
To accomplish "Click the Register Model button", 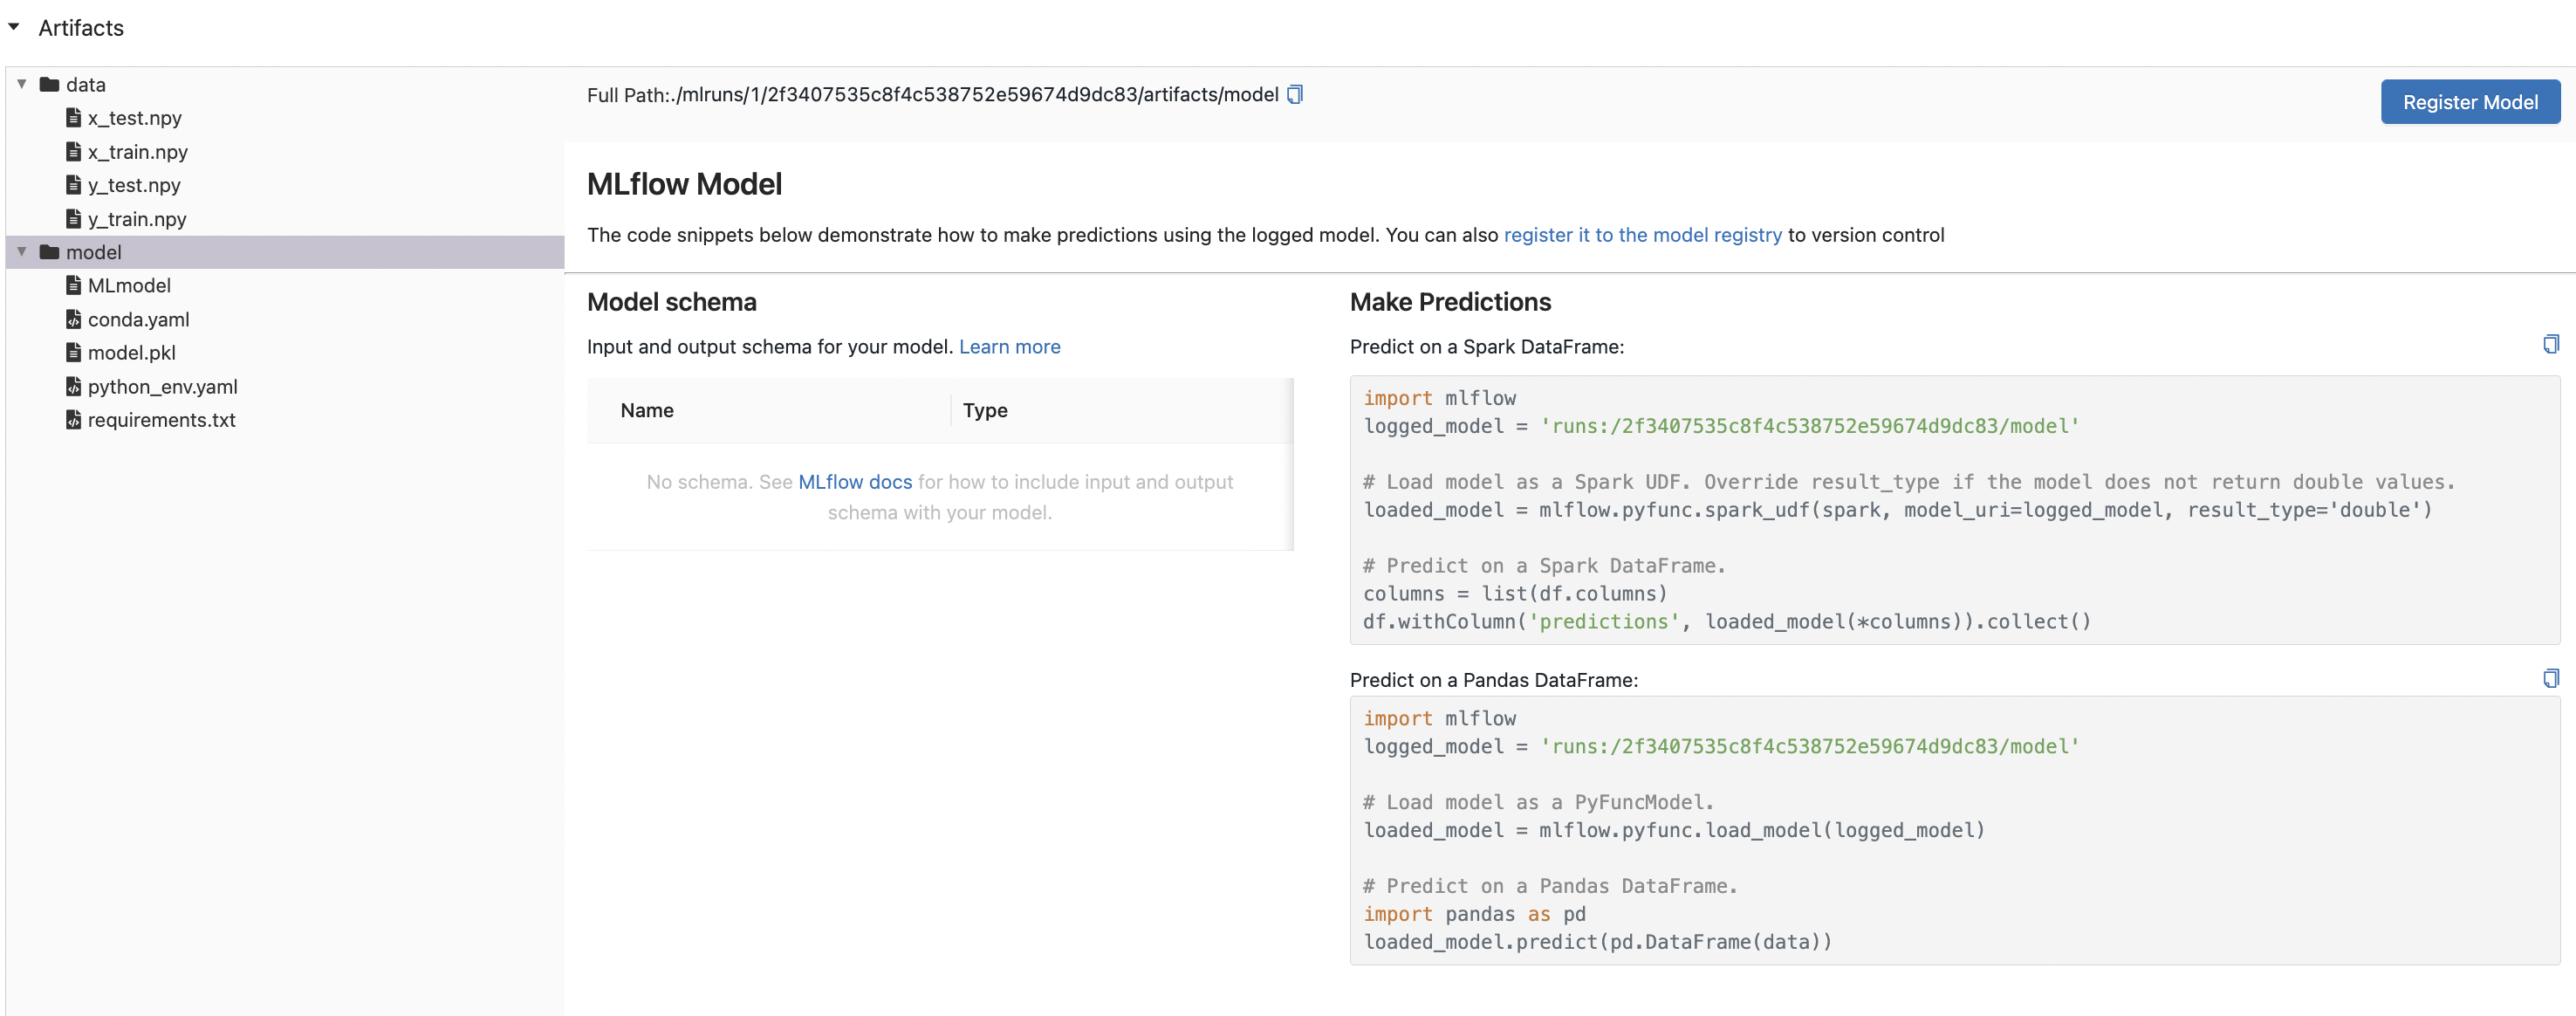I will pyautogui.click(x=2470, y=101).
